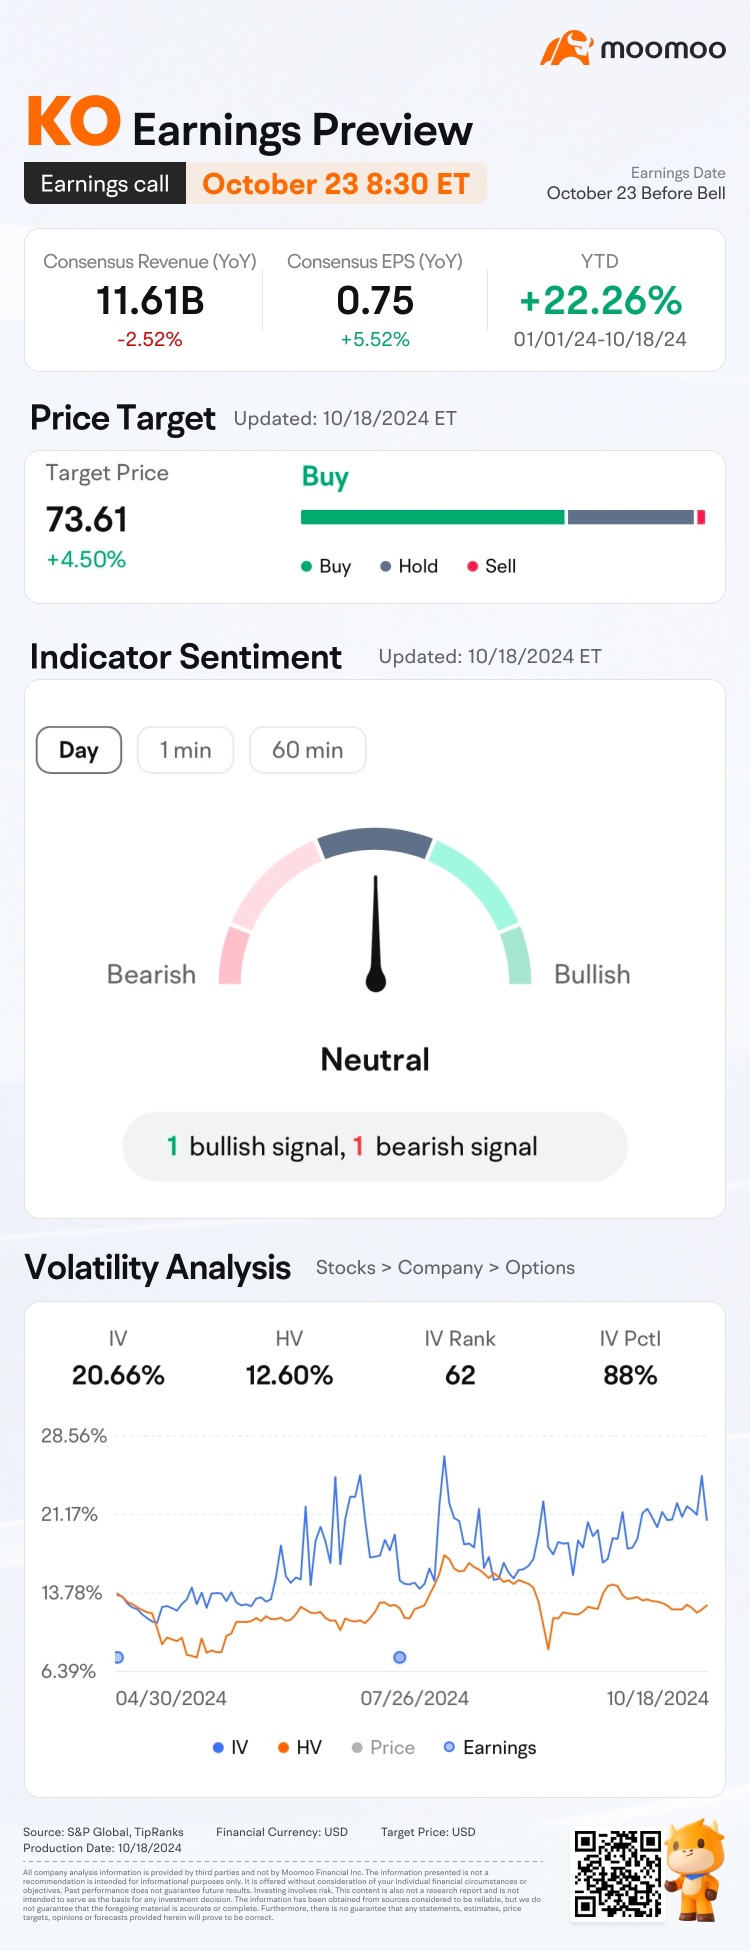This screenshot has height=1951, width=750.
Task: Click the moomoo logo icon
Action: 566,48
